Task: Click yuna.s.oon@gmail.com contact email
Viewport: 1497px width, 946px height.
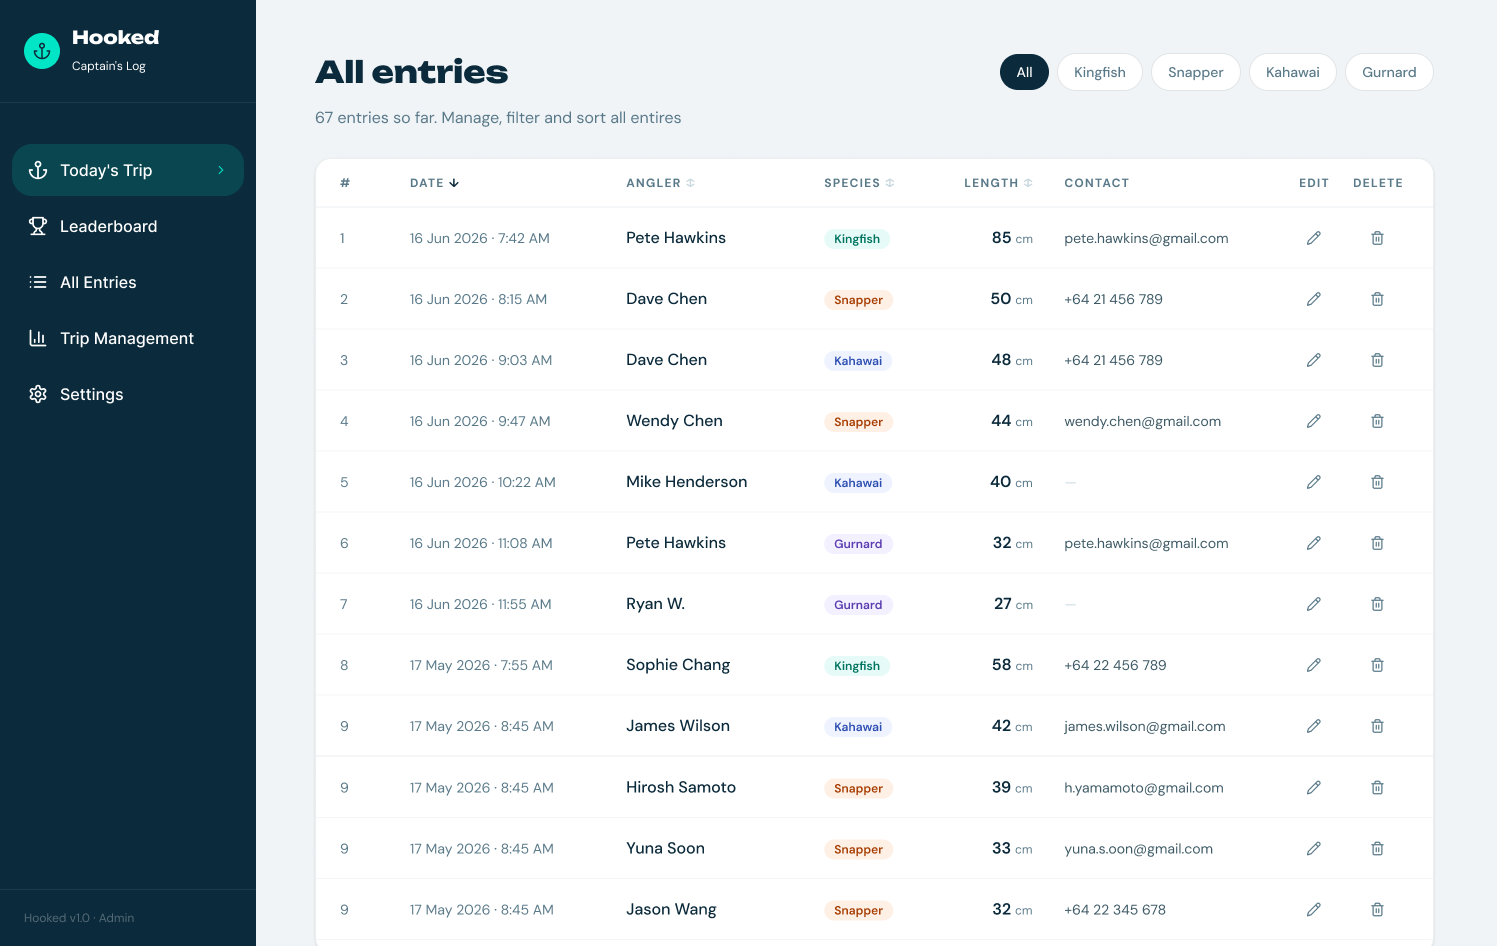Action: (1138, 849)
